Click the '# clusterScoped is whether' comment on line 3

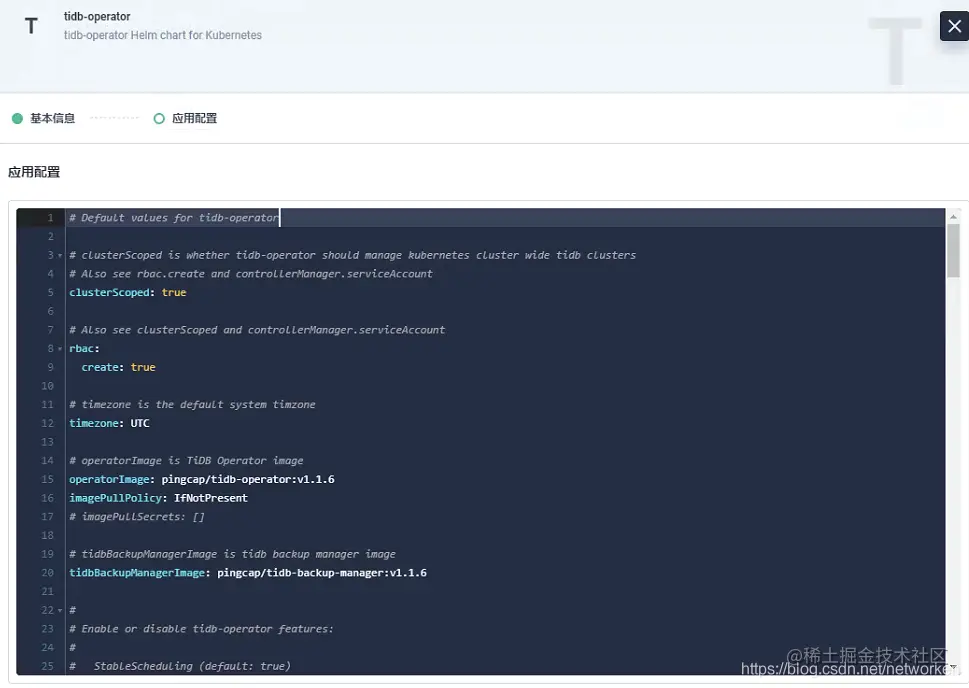[x=352, y=255]
